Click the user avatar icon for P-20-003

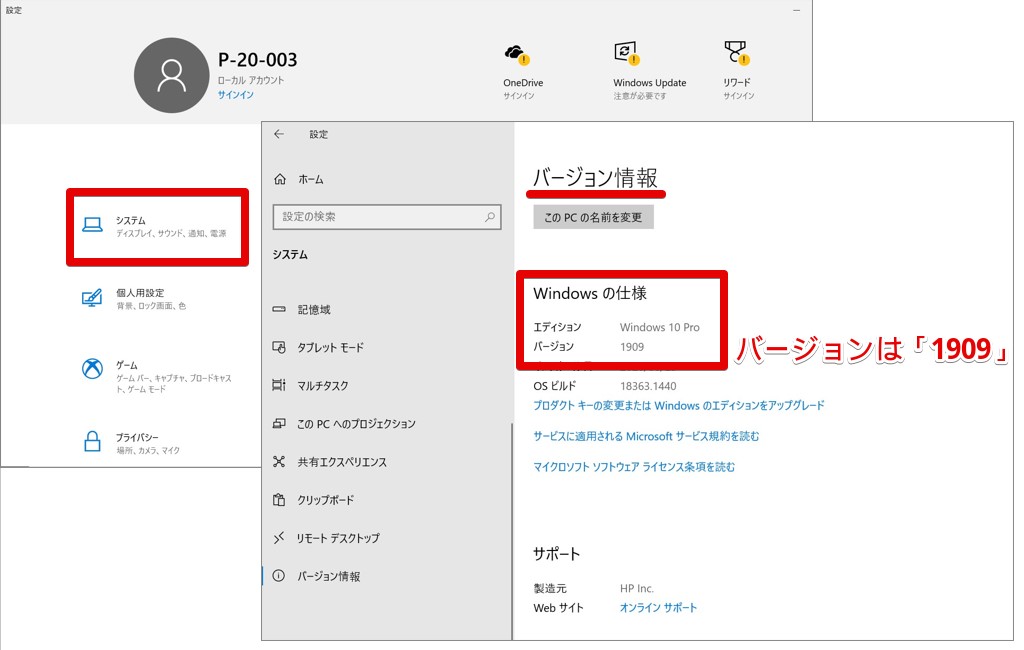172,75
